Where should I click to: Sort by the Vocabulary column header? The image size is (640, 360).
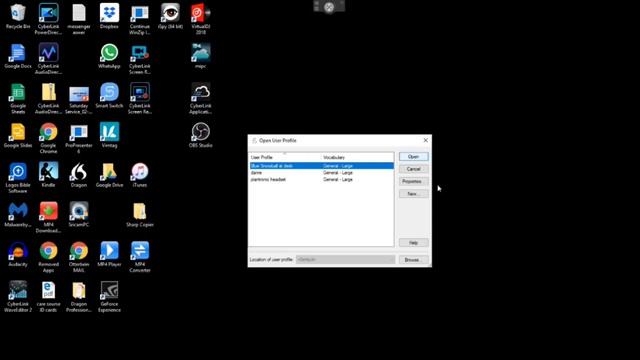(x=358, y=157)
